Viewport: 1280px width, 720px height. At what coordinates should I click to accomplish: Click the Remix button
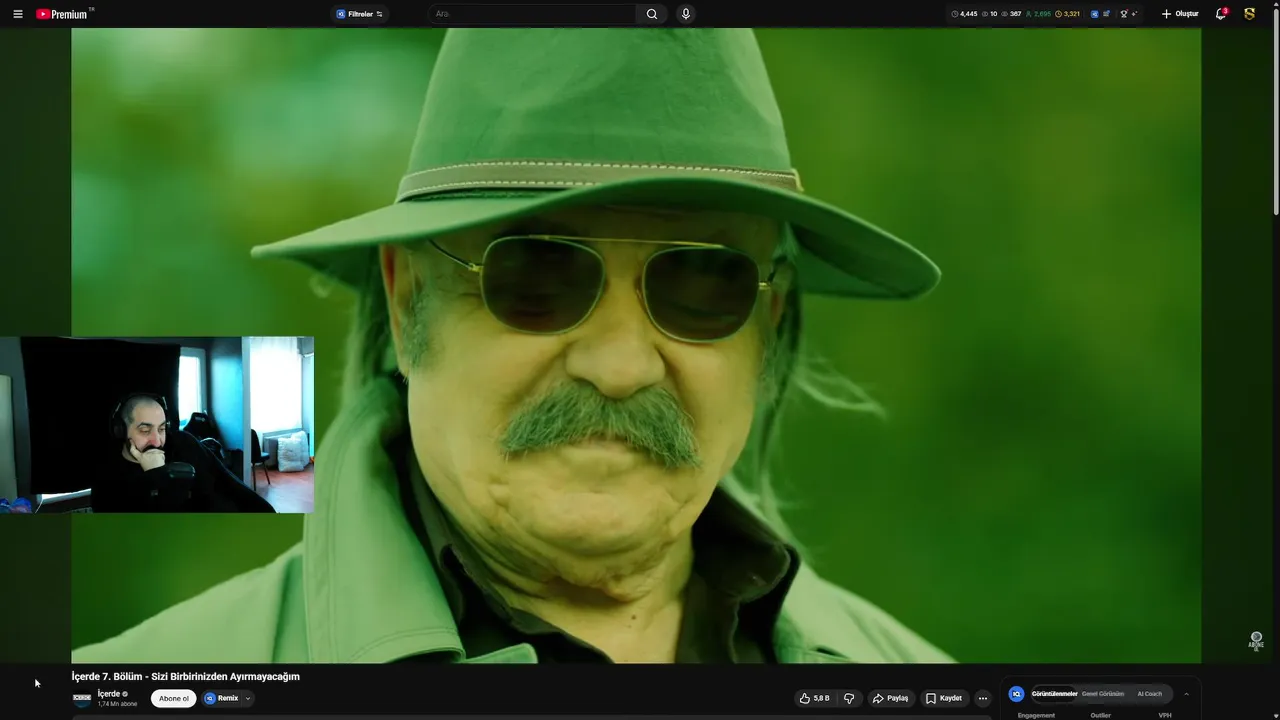222,698
